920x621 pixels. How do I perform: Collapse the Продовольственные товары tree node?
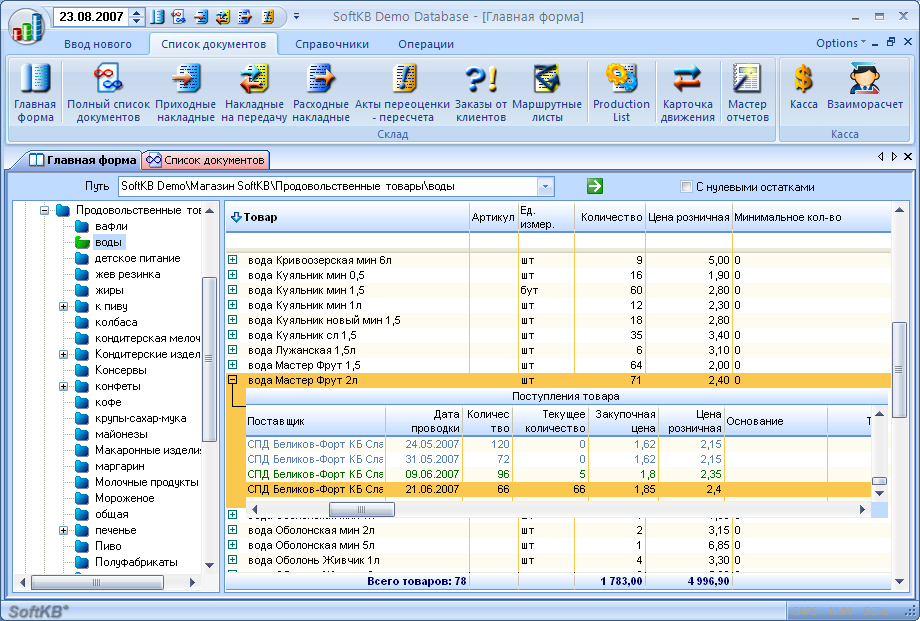pyautogui.click(x=44, y=210)
